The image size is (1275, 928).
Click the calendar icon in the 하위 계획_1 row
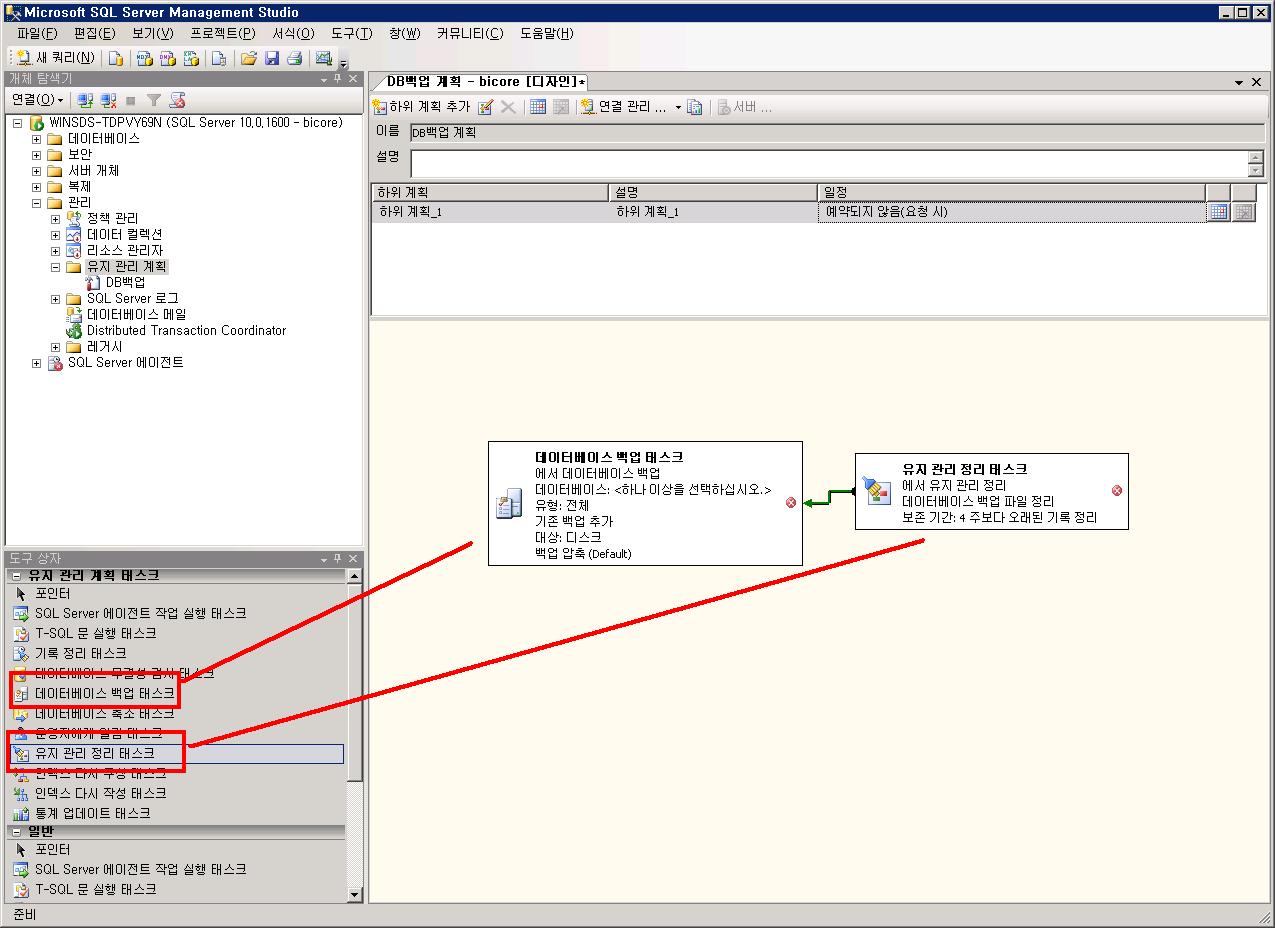tap(1218, 212)
